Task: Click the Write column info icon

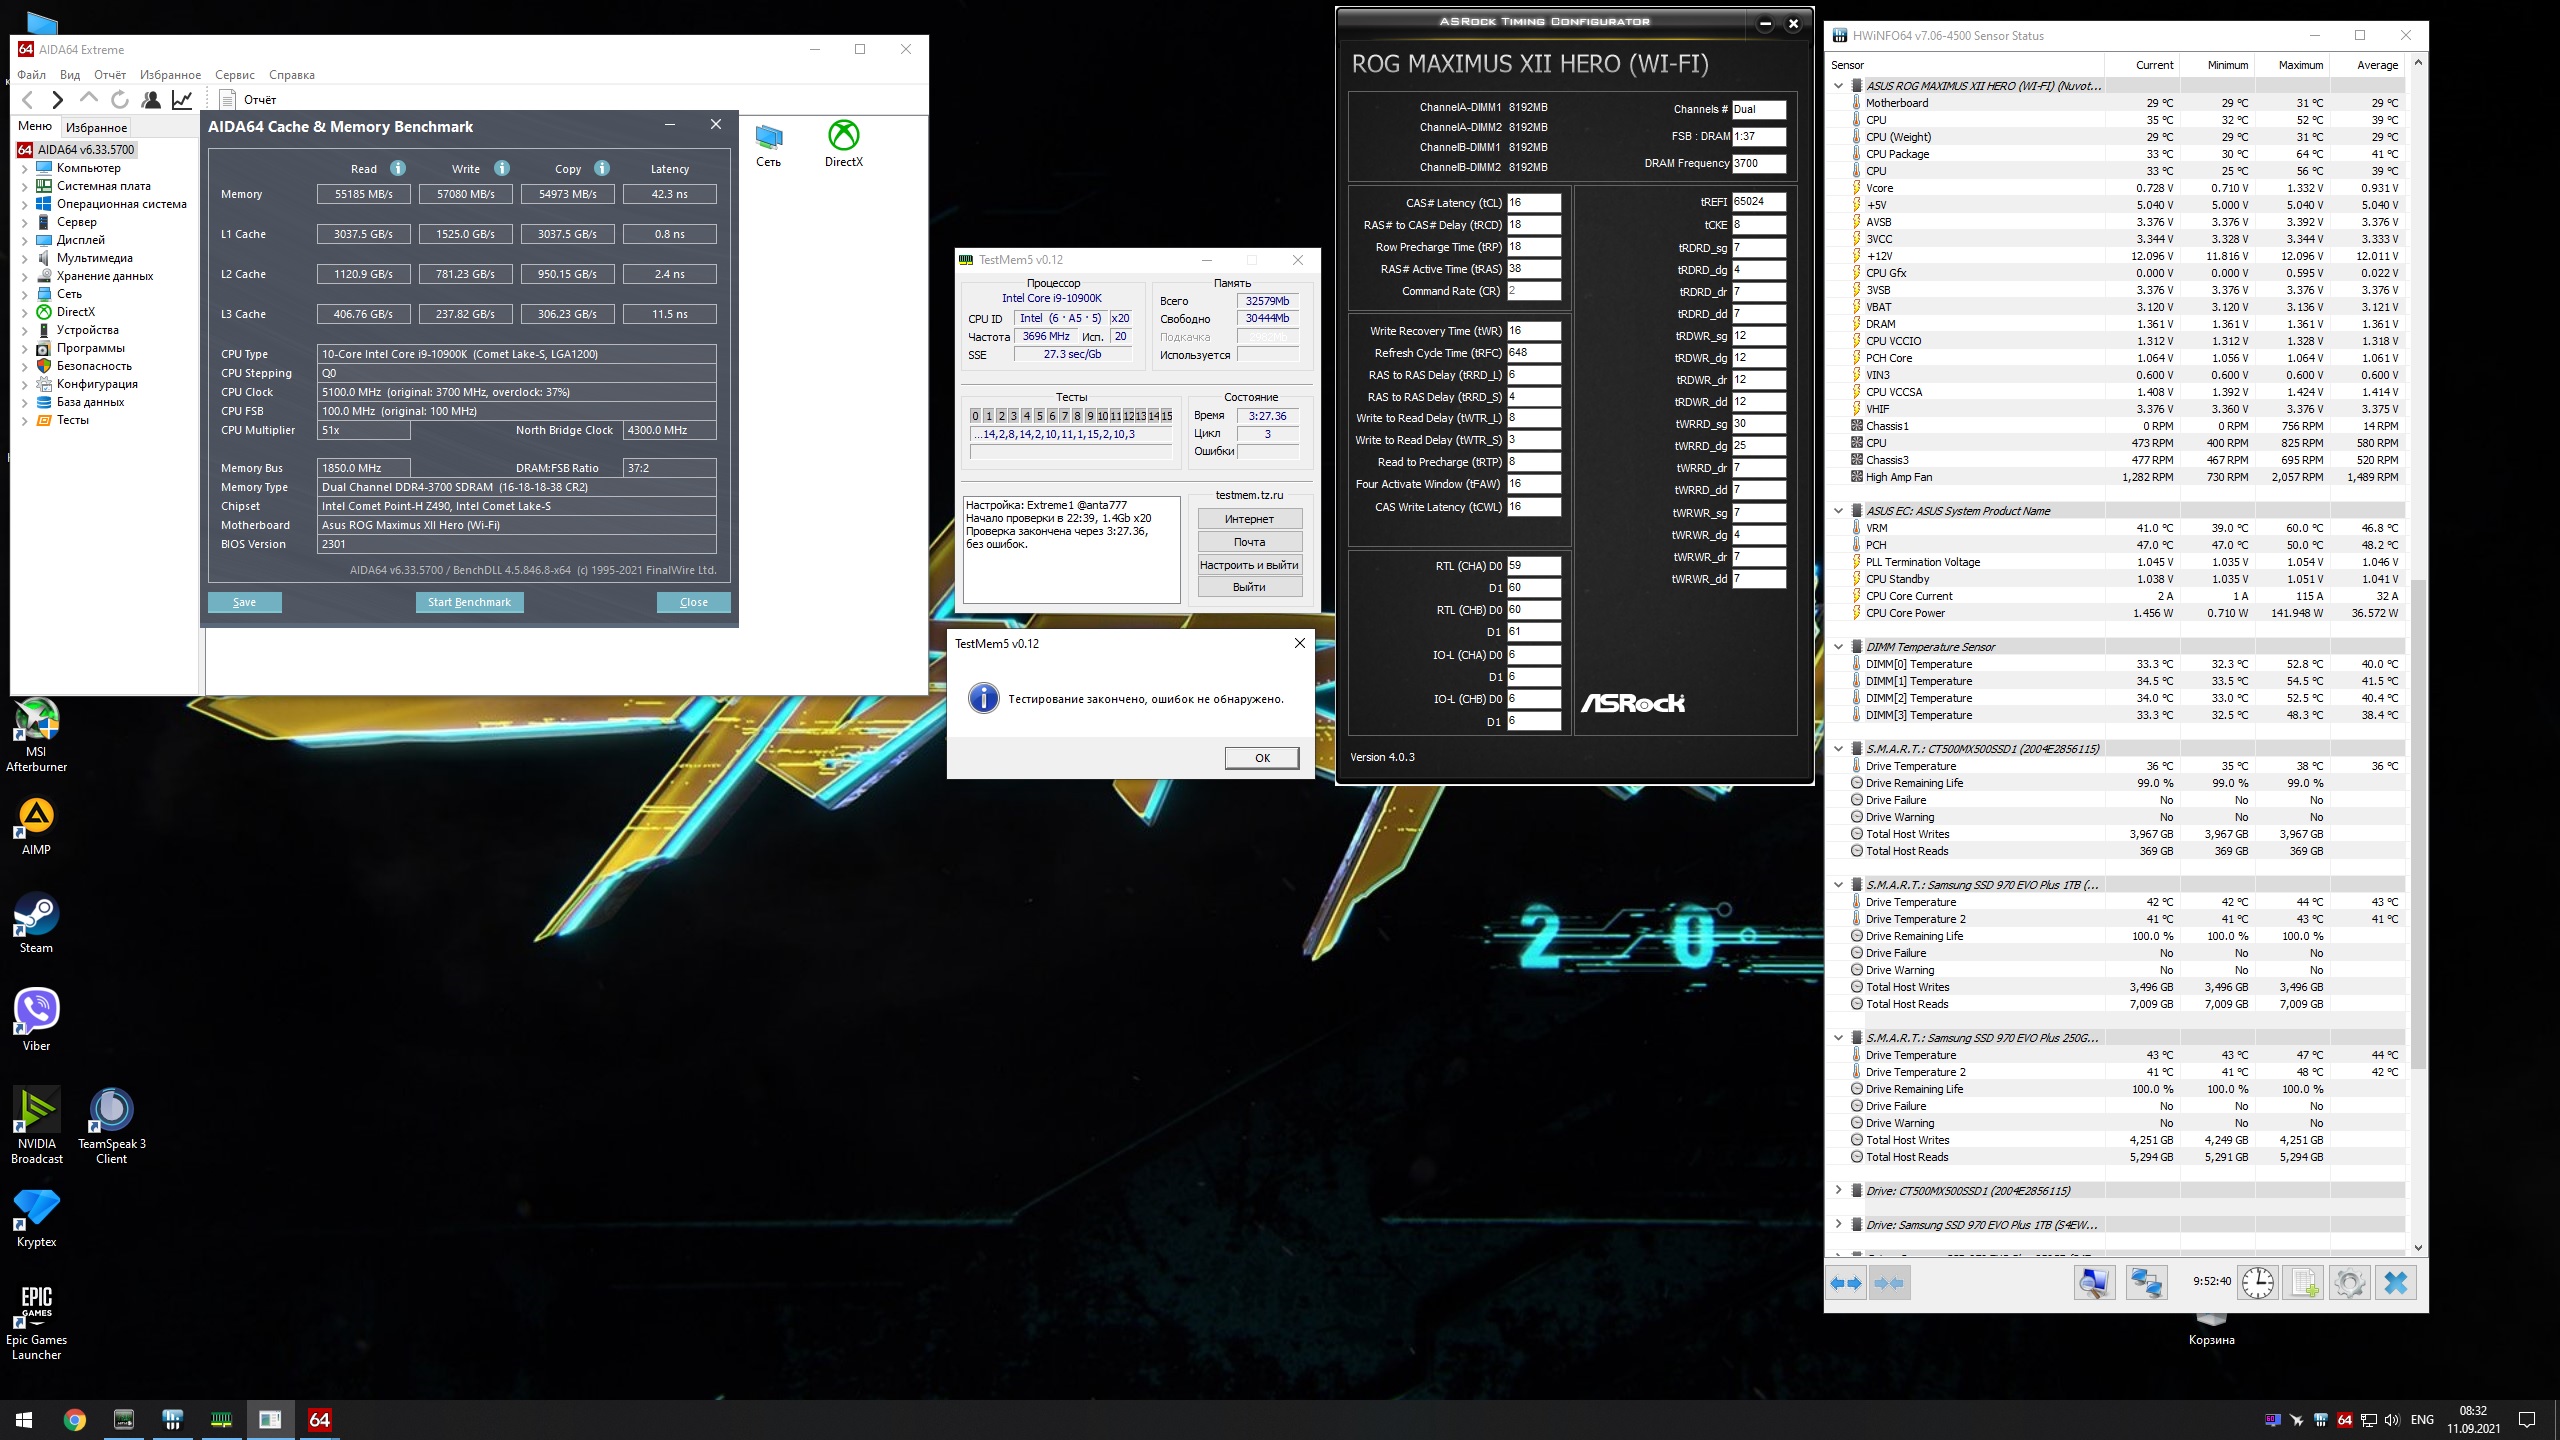Action: click(502, 168)
